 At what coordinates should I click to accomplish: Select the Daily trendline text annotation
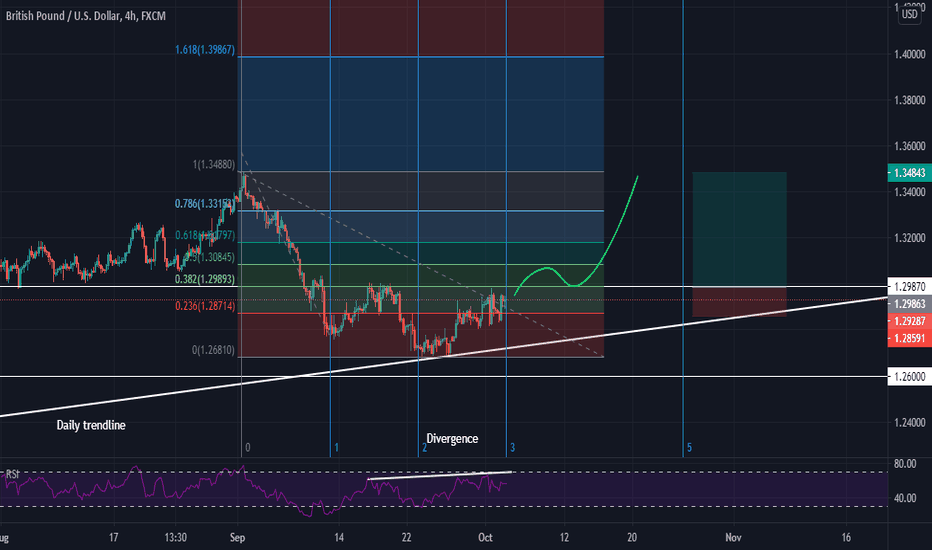(91, 425)
